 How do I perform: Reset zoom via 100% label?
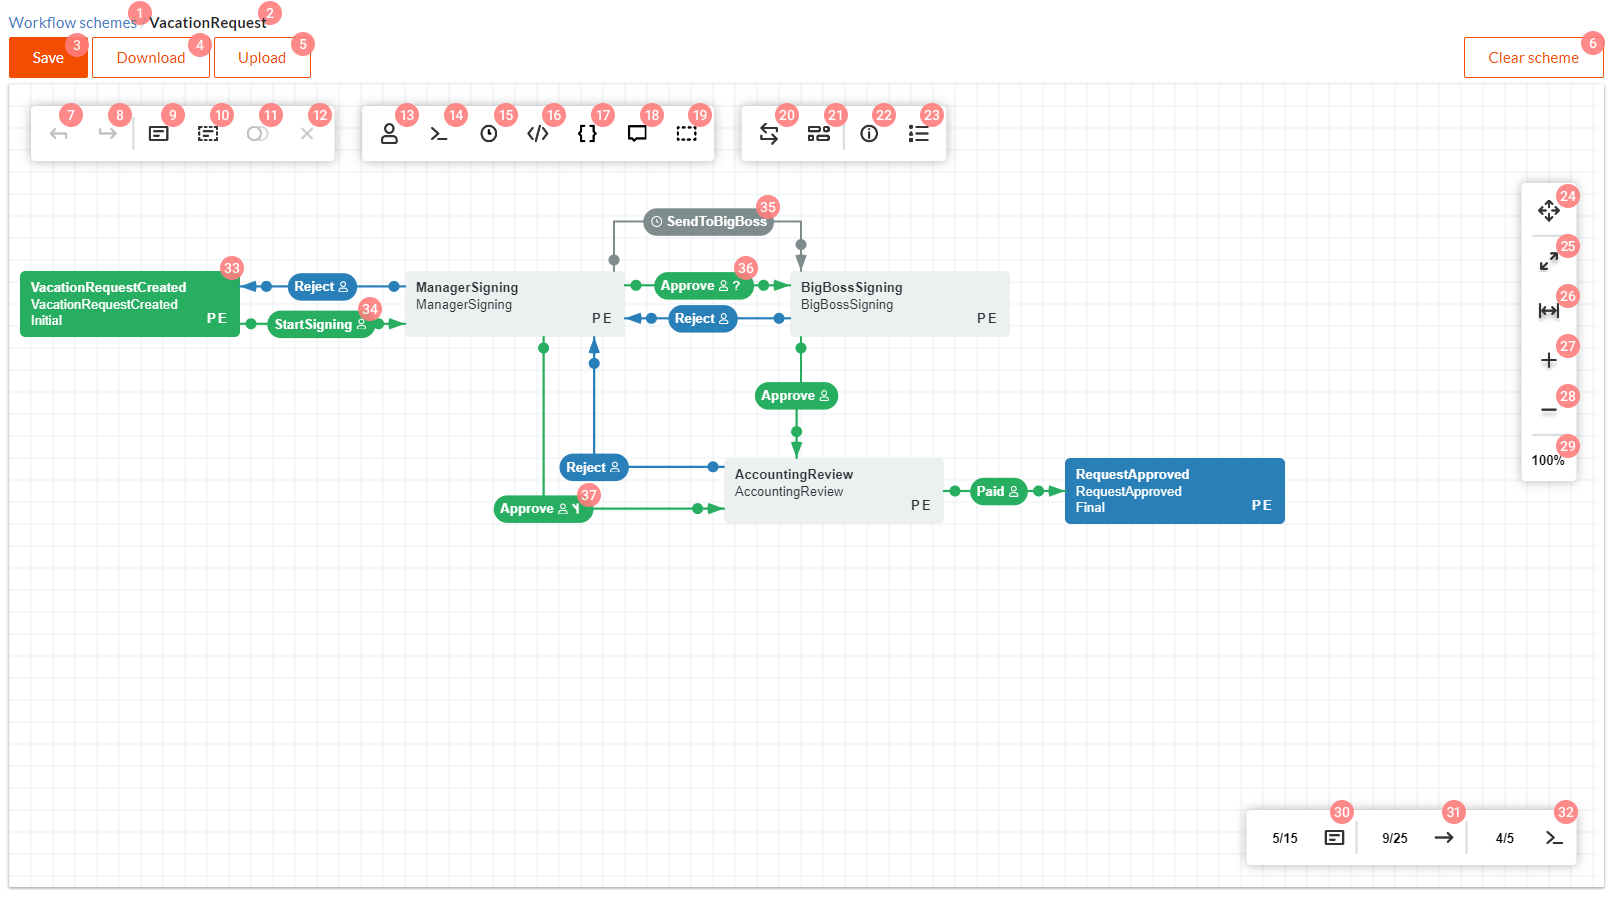coord(1548,461)
